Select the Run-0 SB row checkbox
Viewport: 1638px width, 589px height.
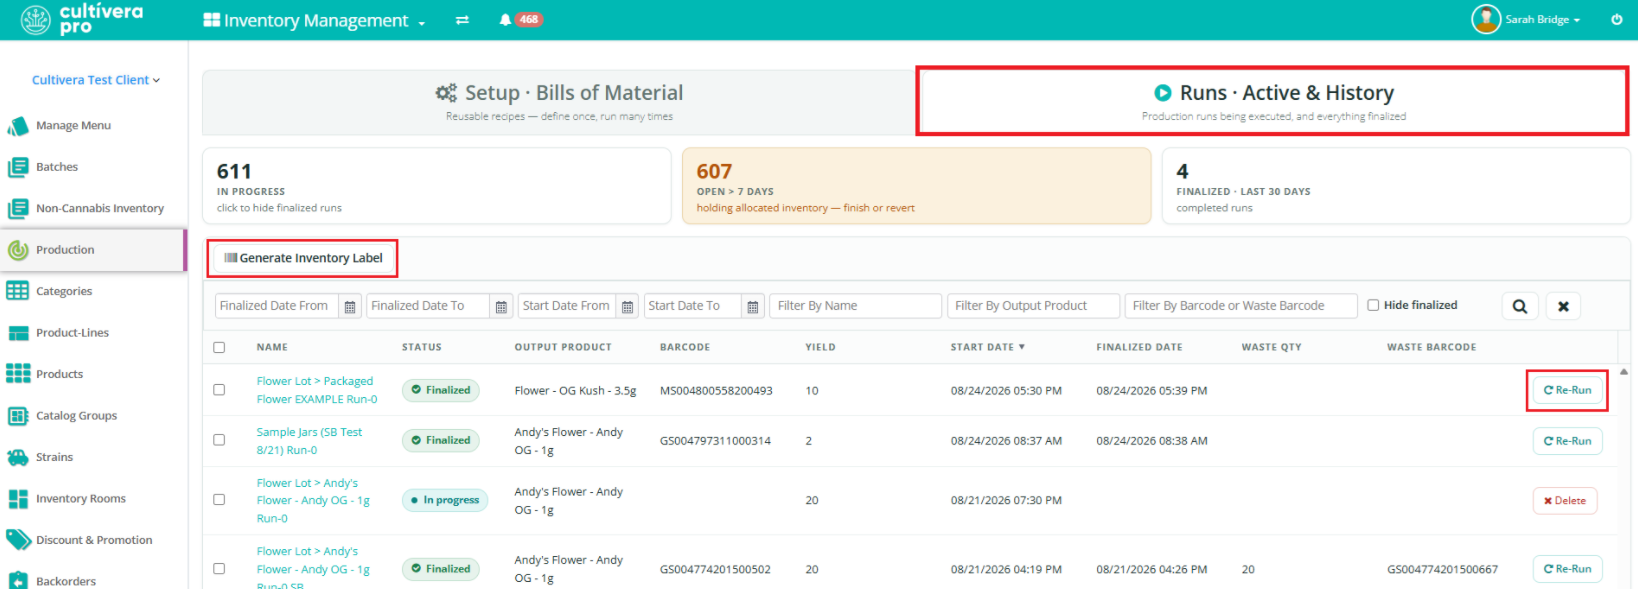(219, 569)
